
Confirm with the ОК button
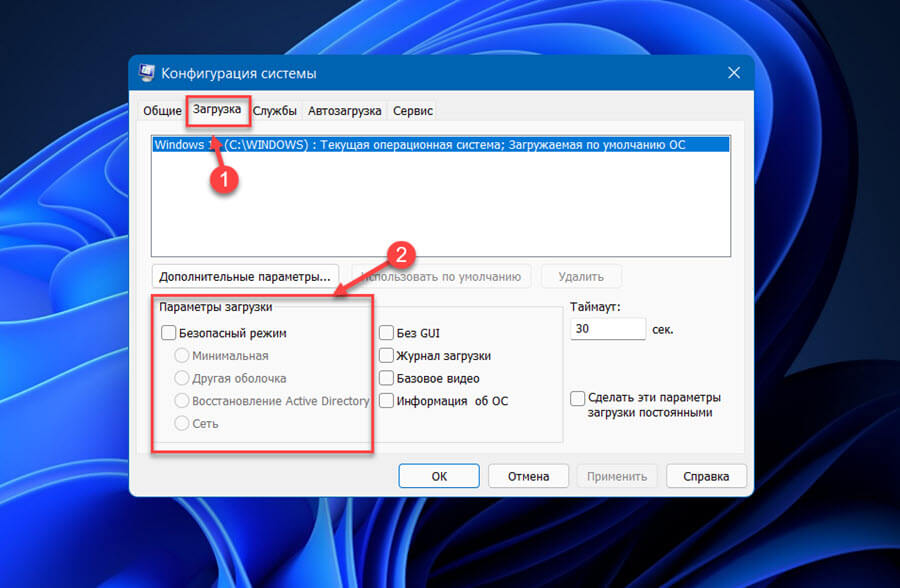click(x=439, y=476)
